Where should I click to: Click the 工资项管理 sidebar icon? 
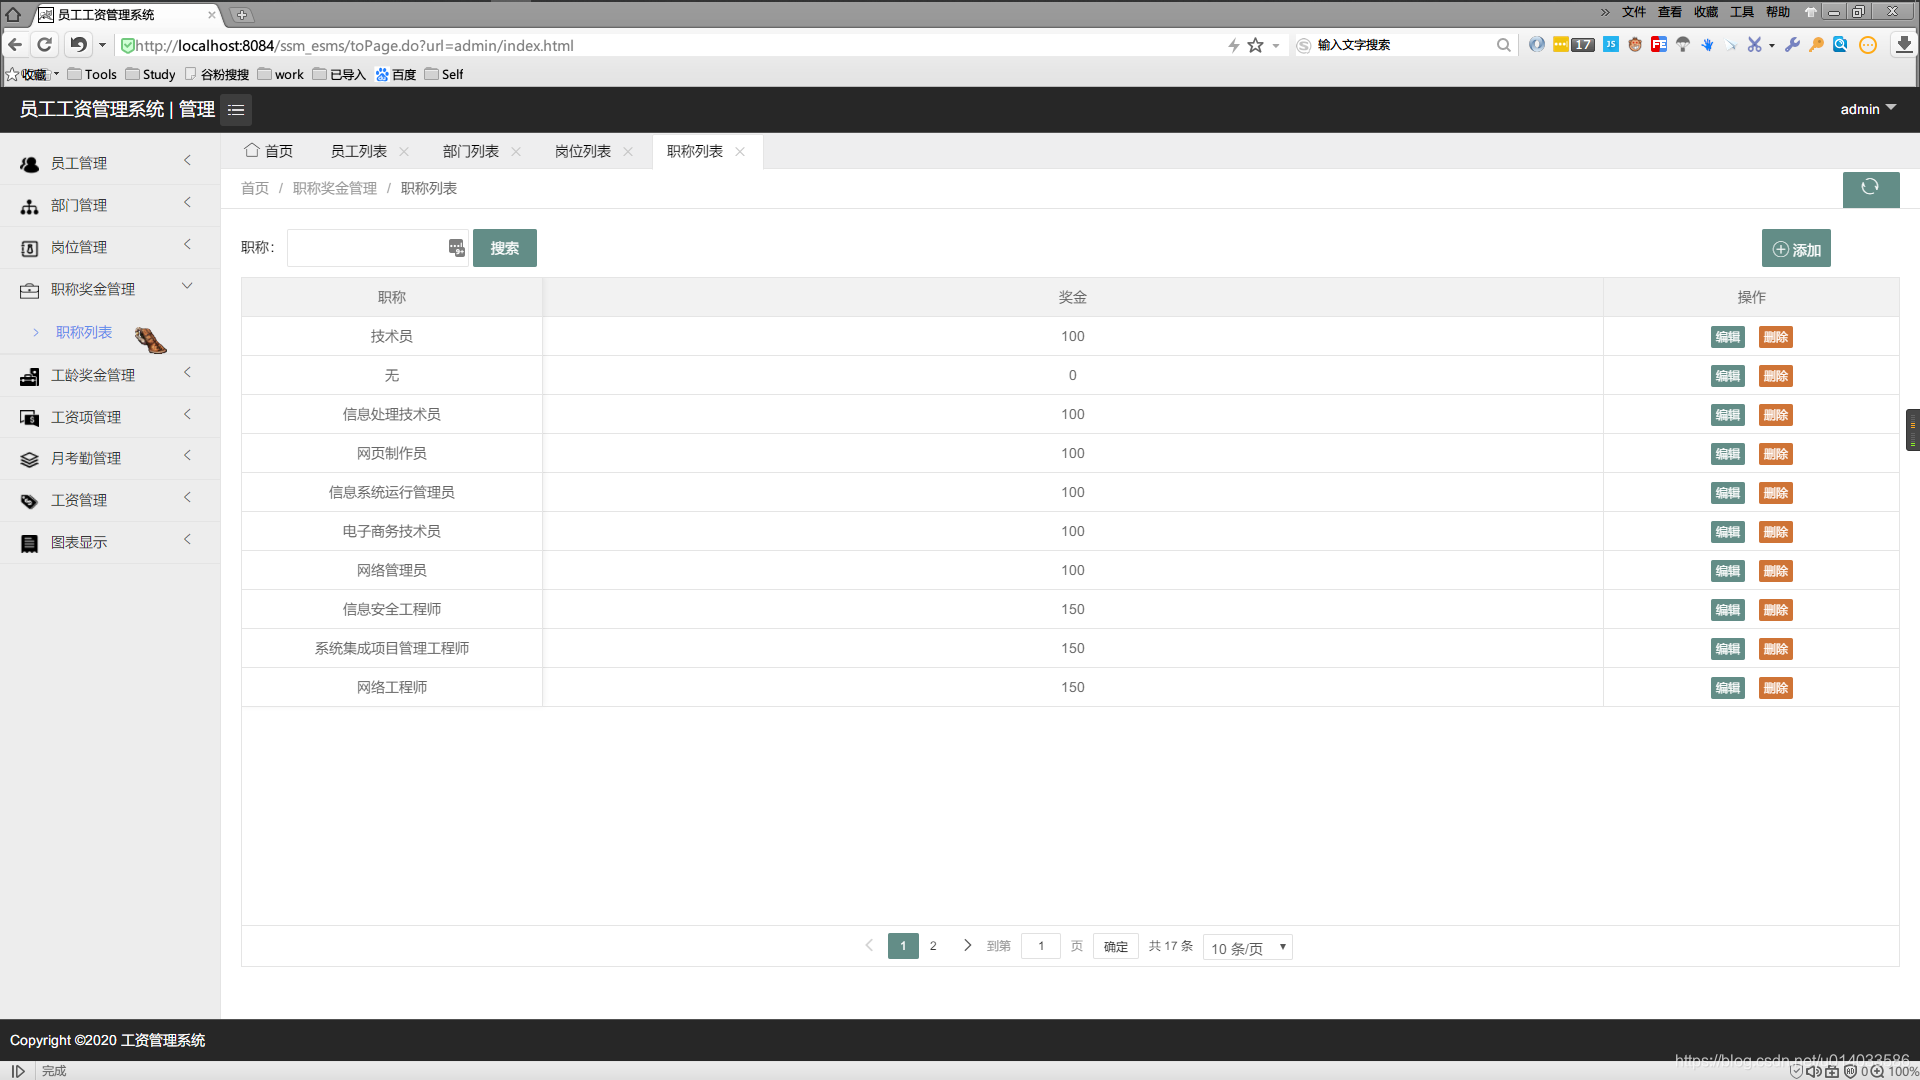pyautogui.click(x=30, y=418)
